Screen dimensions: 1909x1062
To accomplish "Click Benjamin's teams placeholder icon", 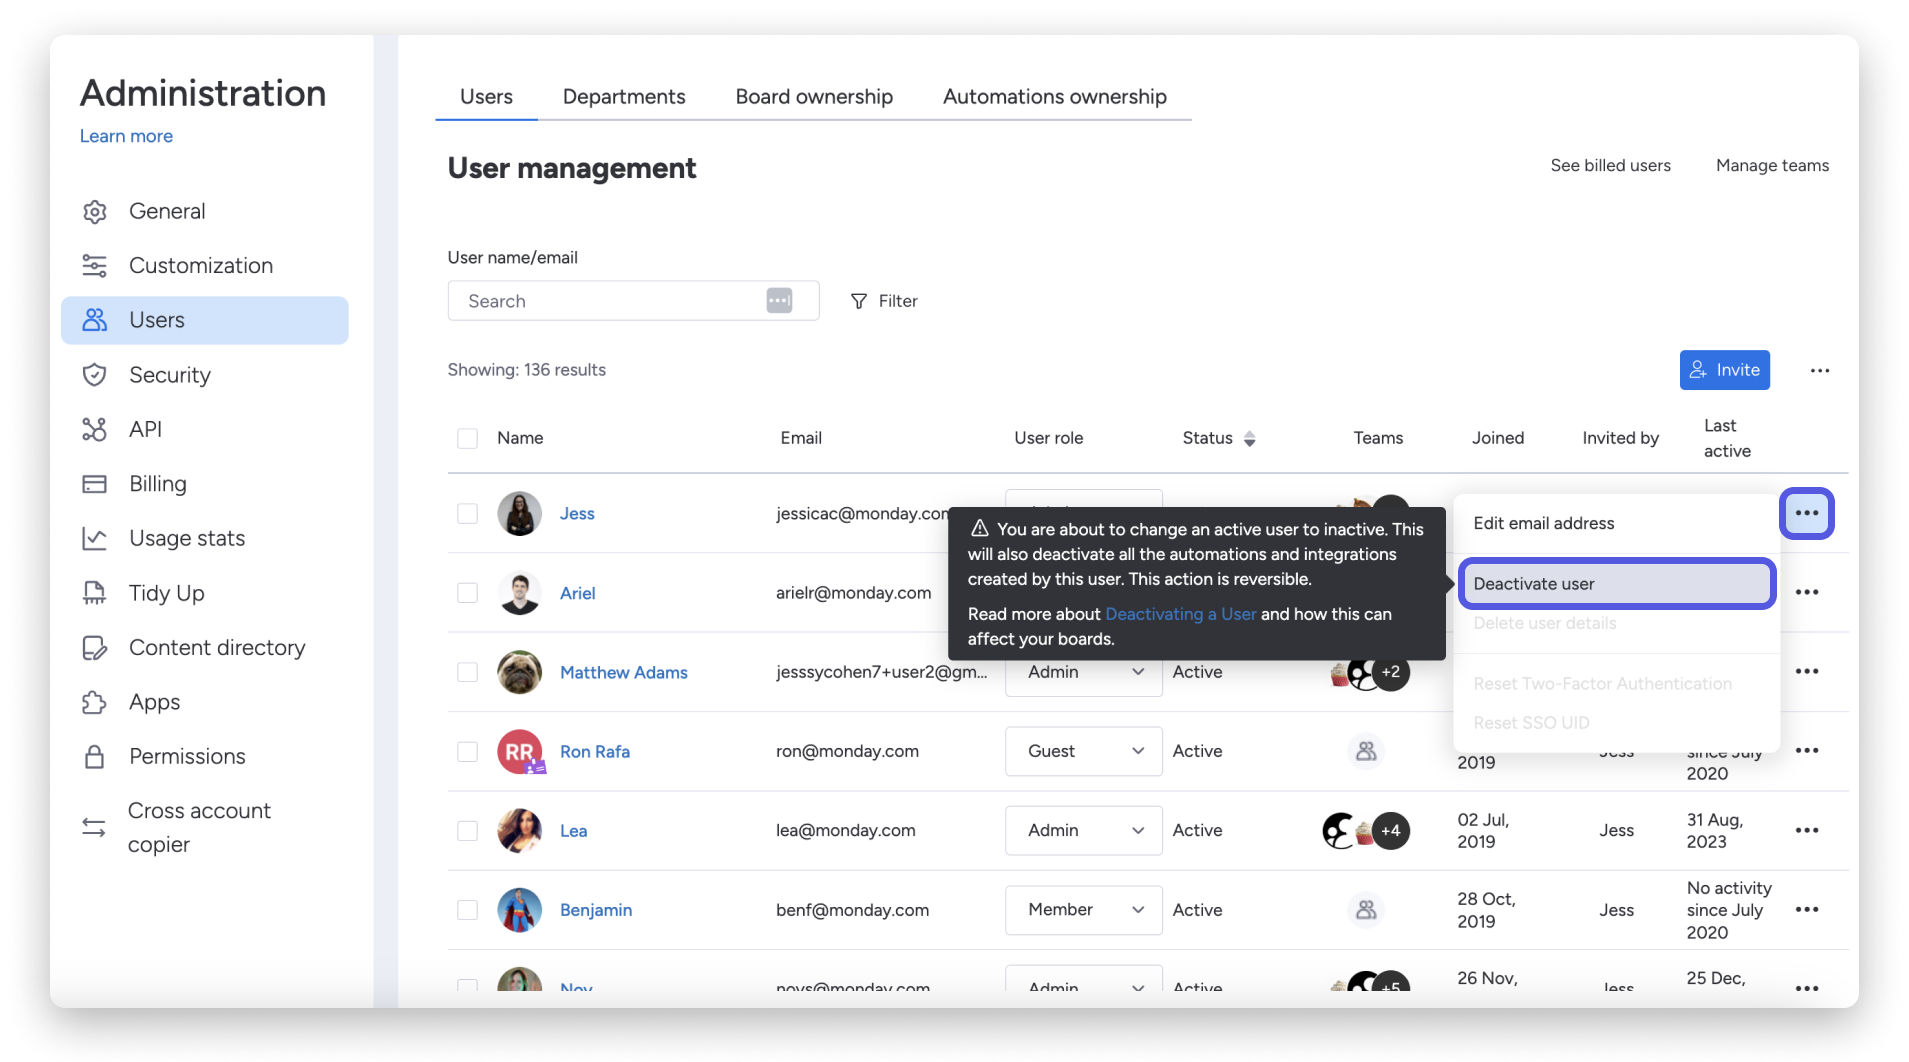I will point(1366,910).
